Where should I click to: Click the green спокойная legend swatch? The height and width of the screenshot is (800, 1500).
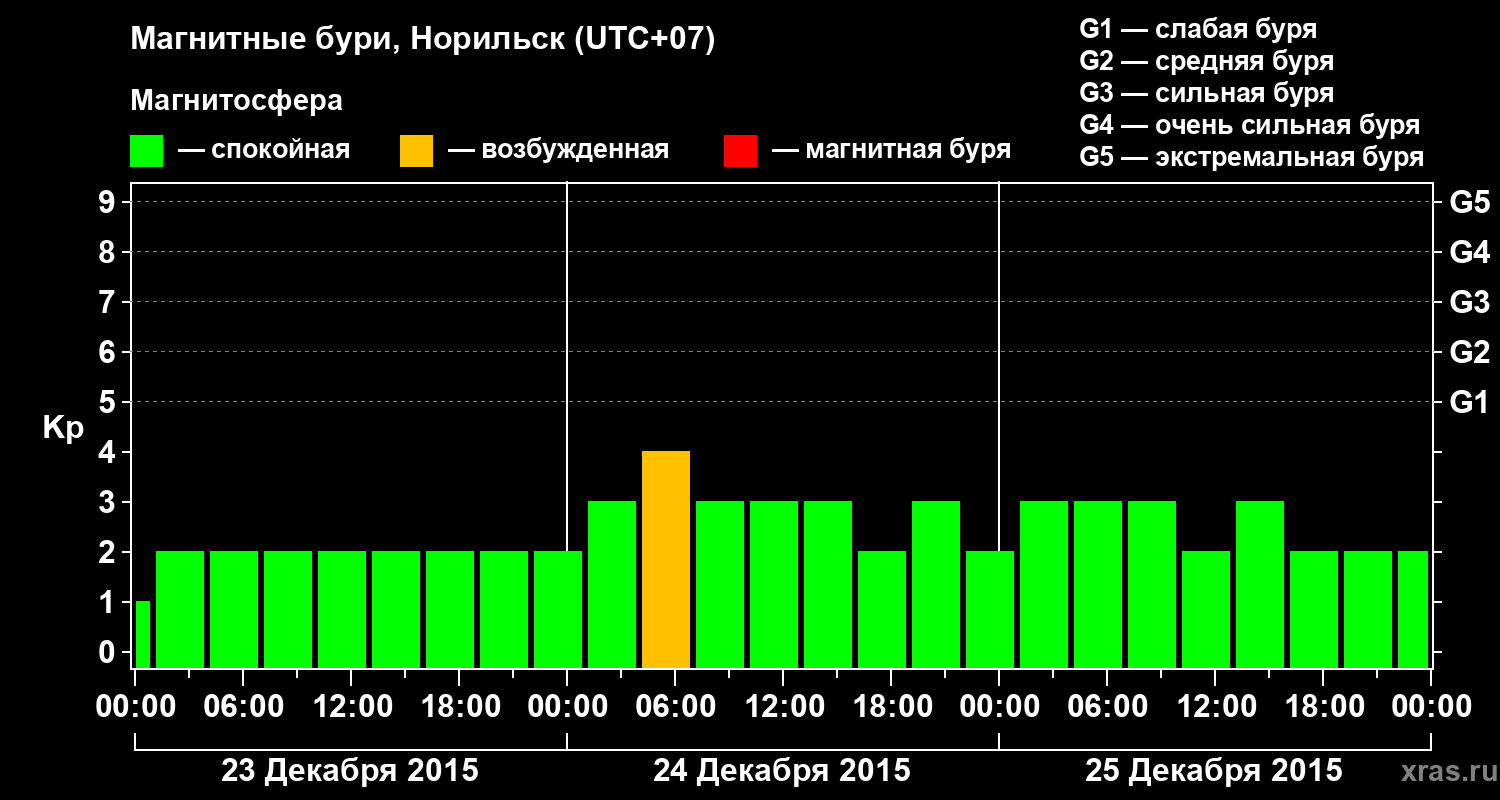point(147,151)
